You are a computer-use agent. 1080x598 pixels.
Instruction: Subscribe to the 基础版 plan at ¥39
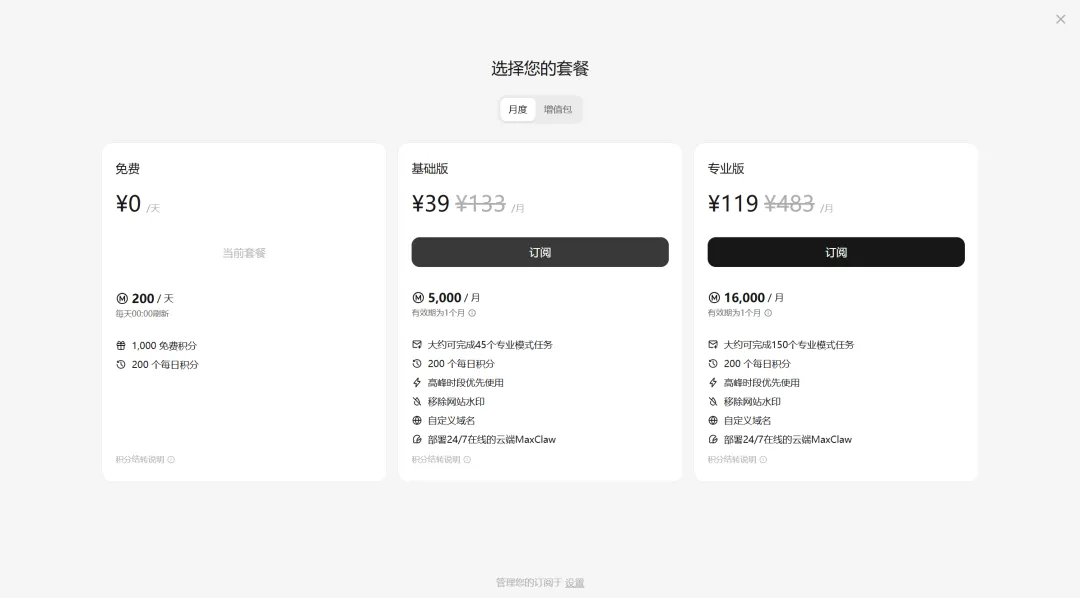coord(540,252)
